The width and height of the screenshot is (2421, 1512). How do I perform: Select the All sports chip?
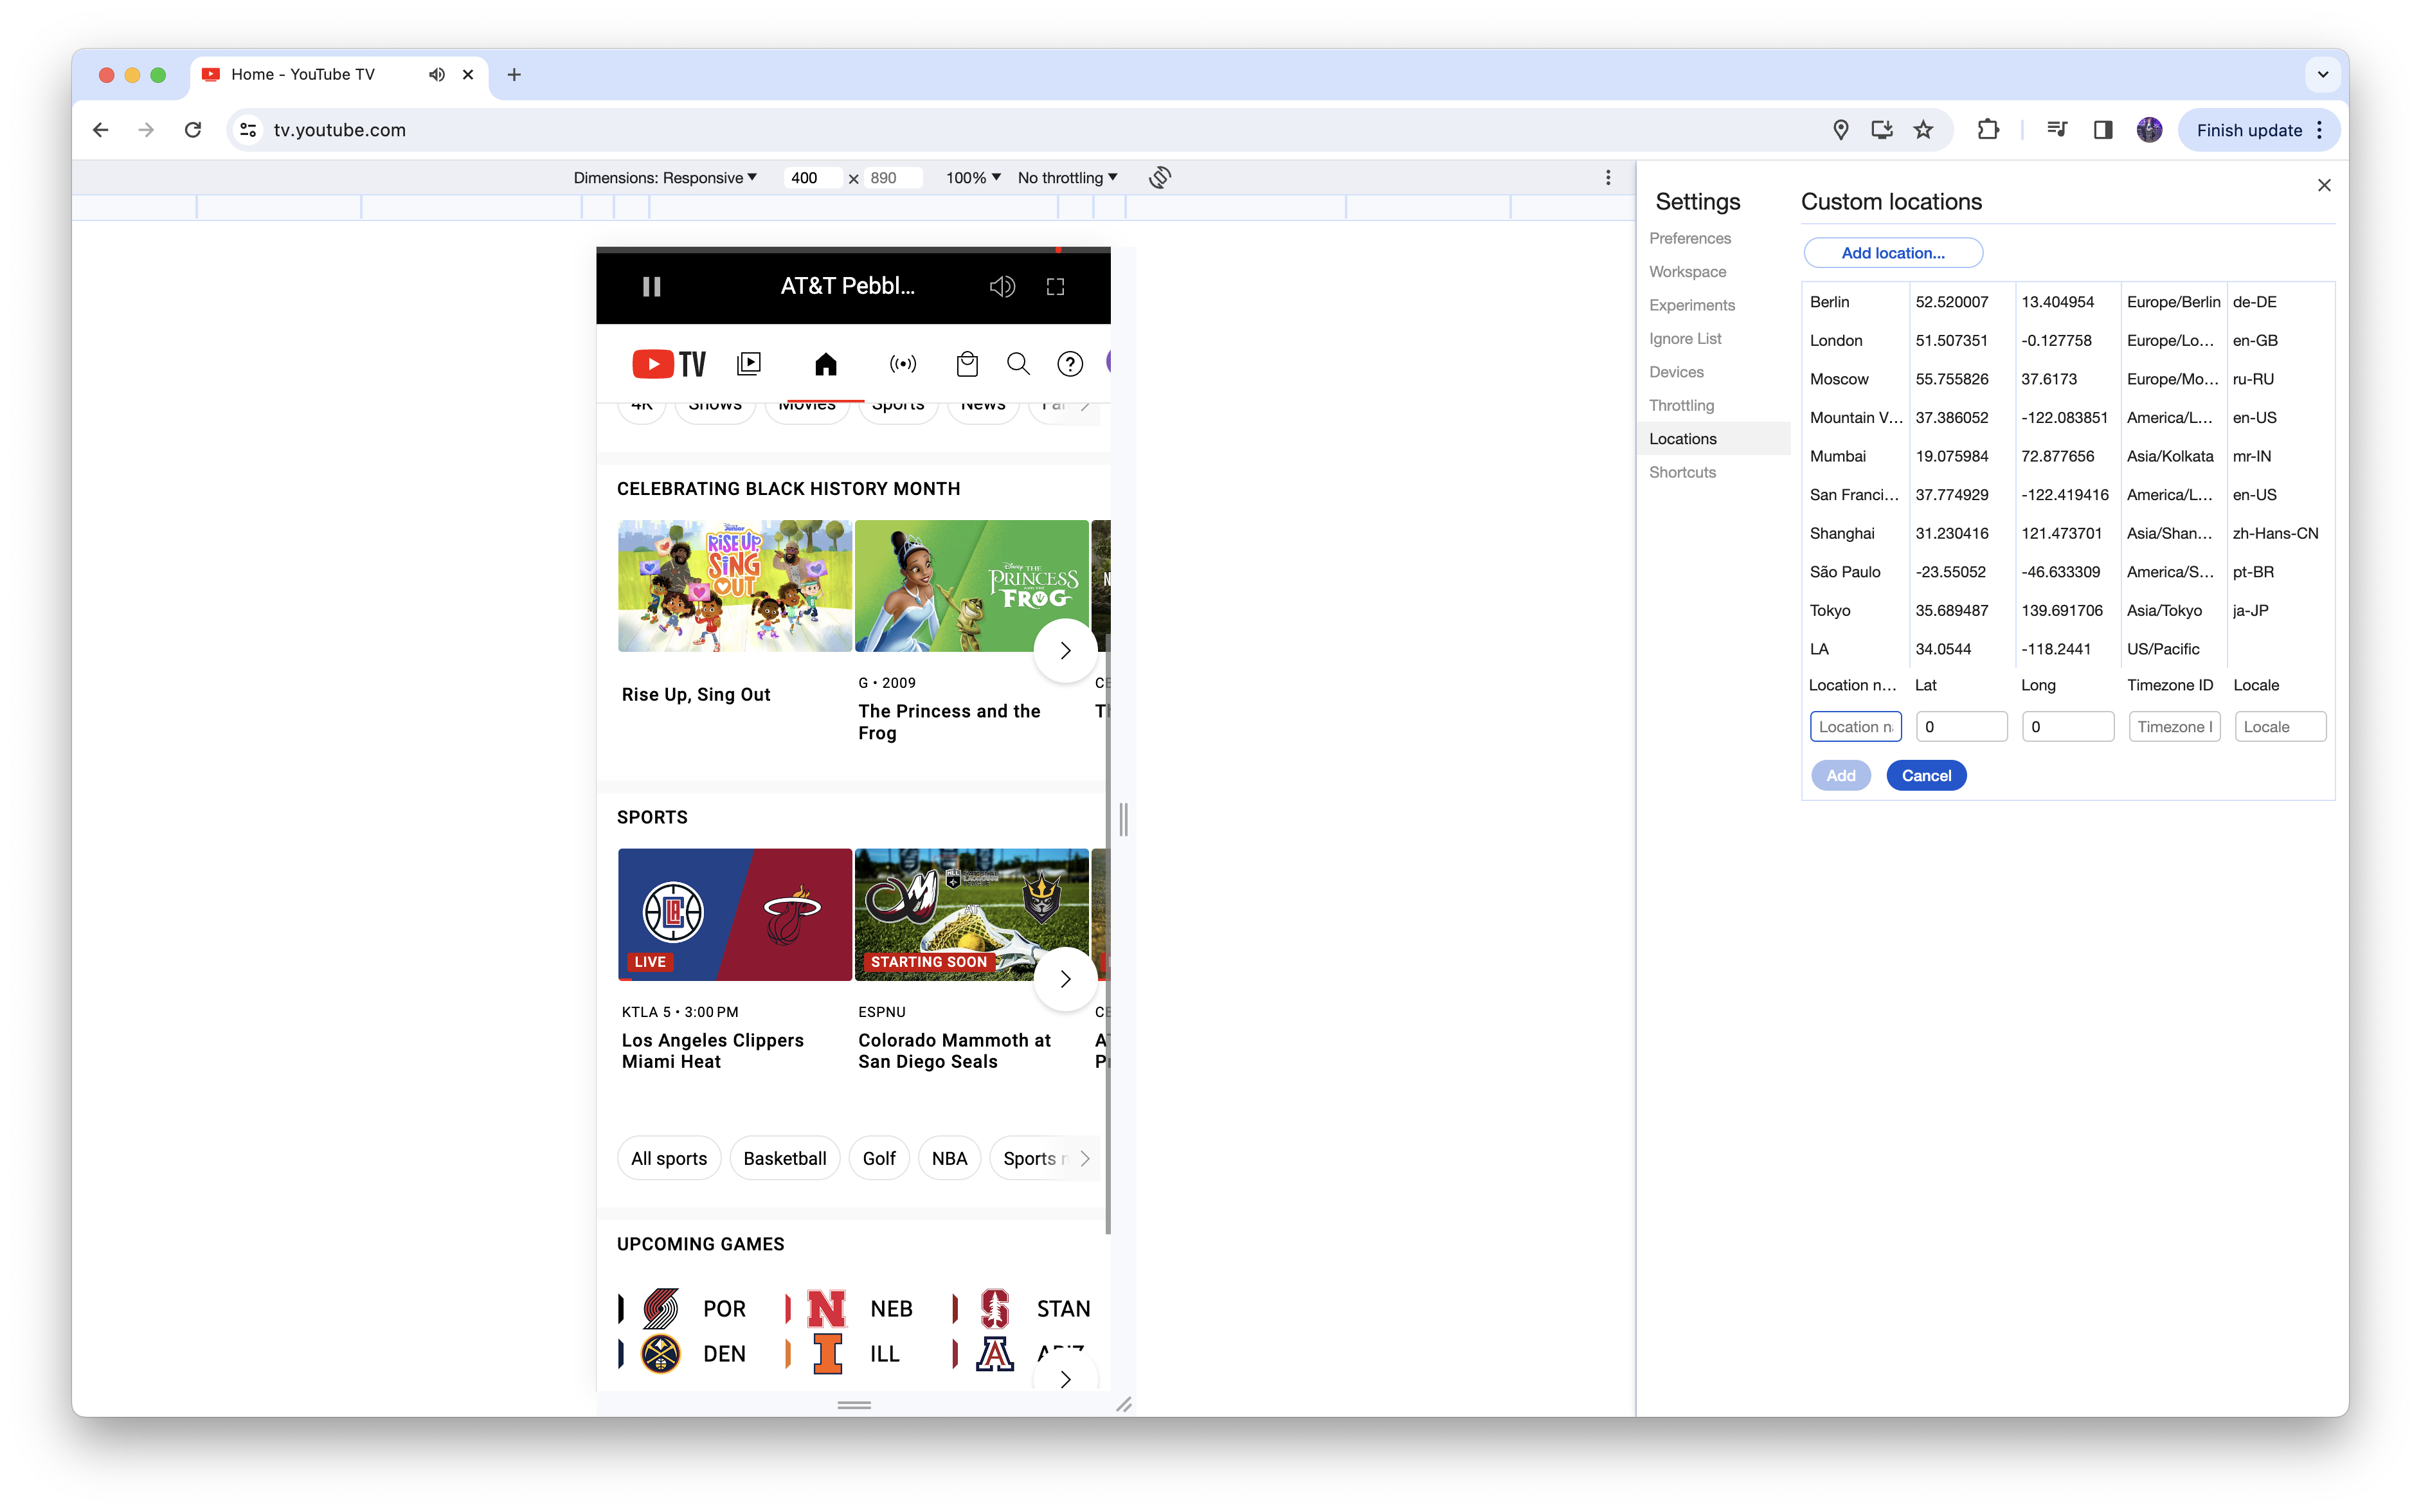(x=668, y=1158)
